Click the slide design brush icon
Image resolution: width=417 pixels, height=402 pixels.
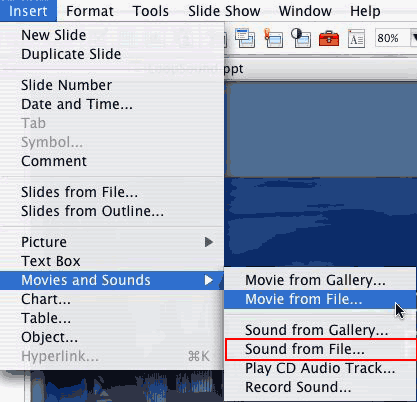click(273, 38)
